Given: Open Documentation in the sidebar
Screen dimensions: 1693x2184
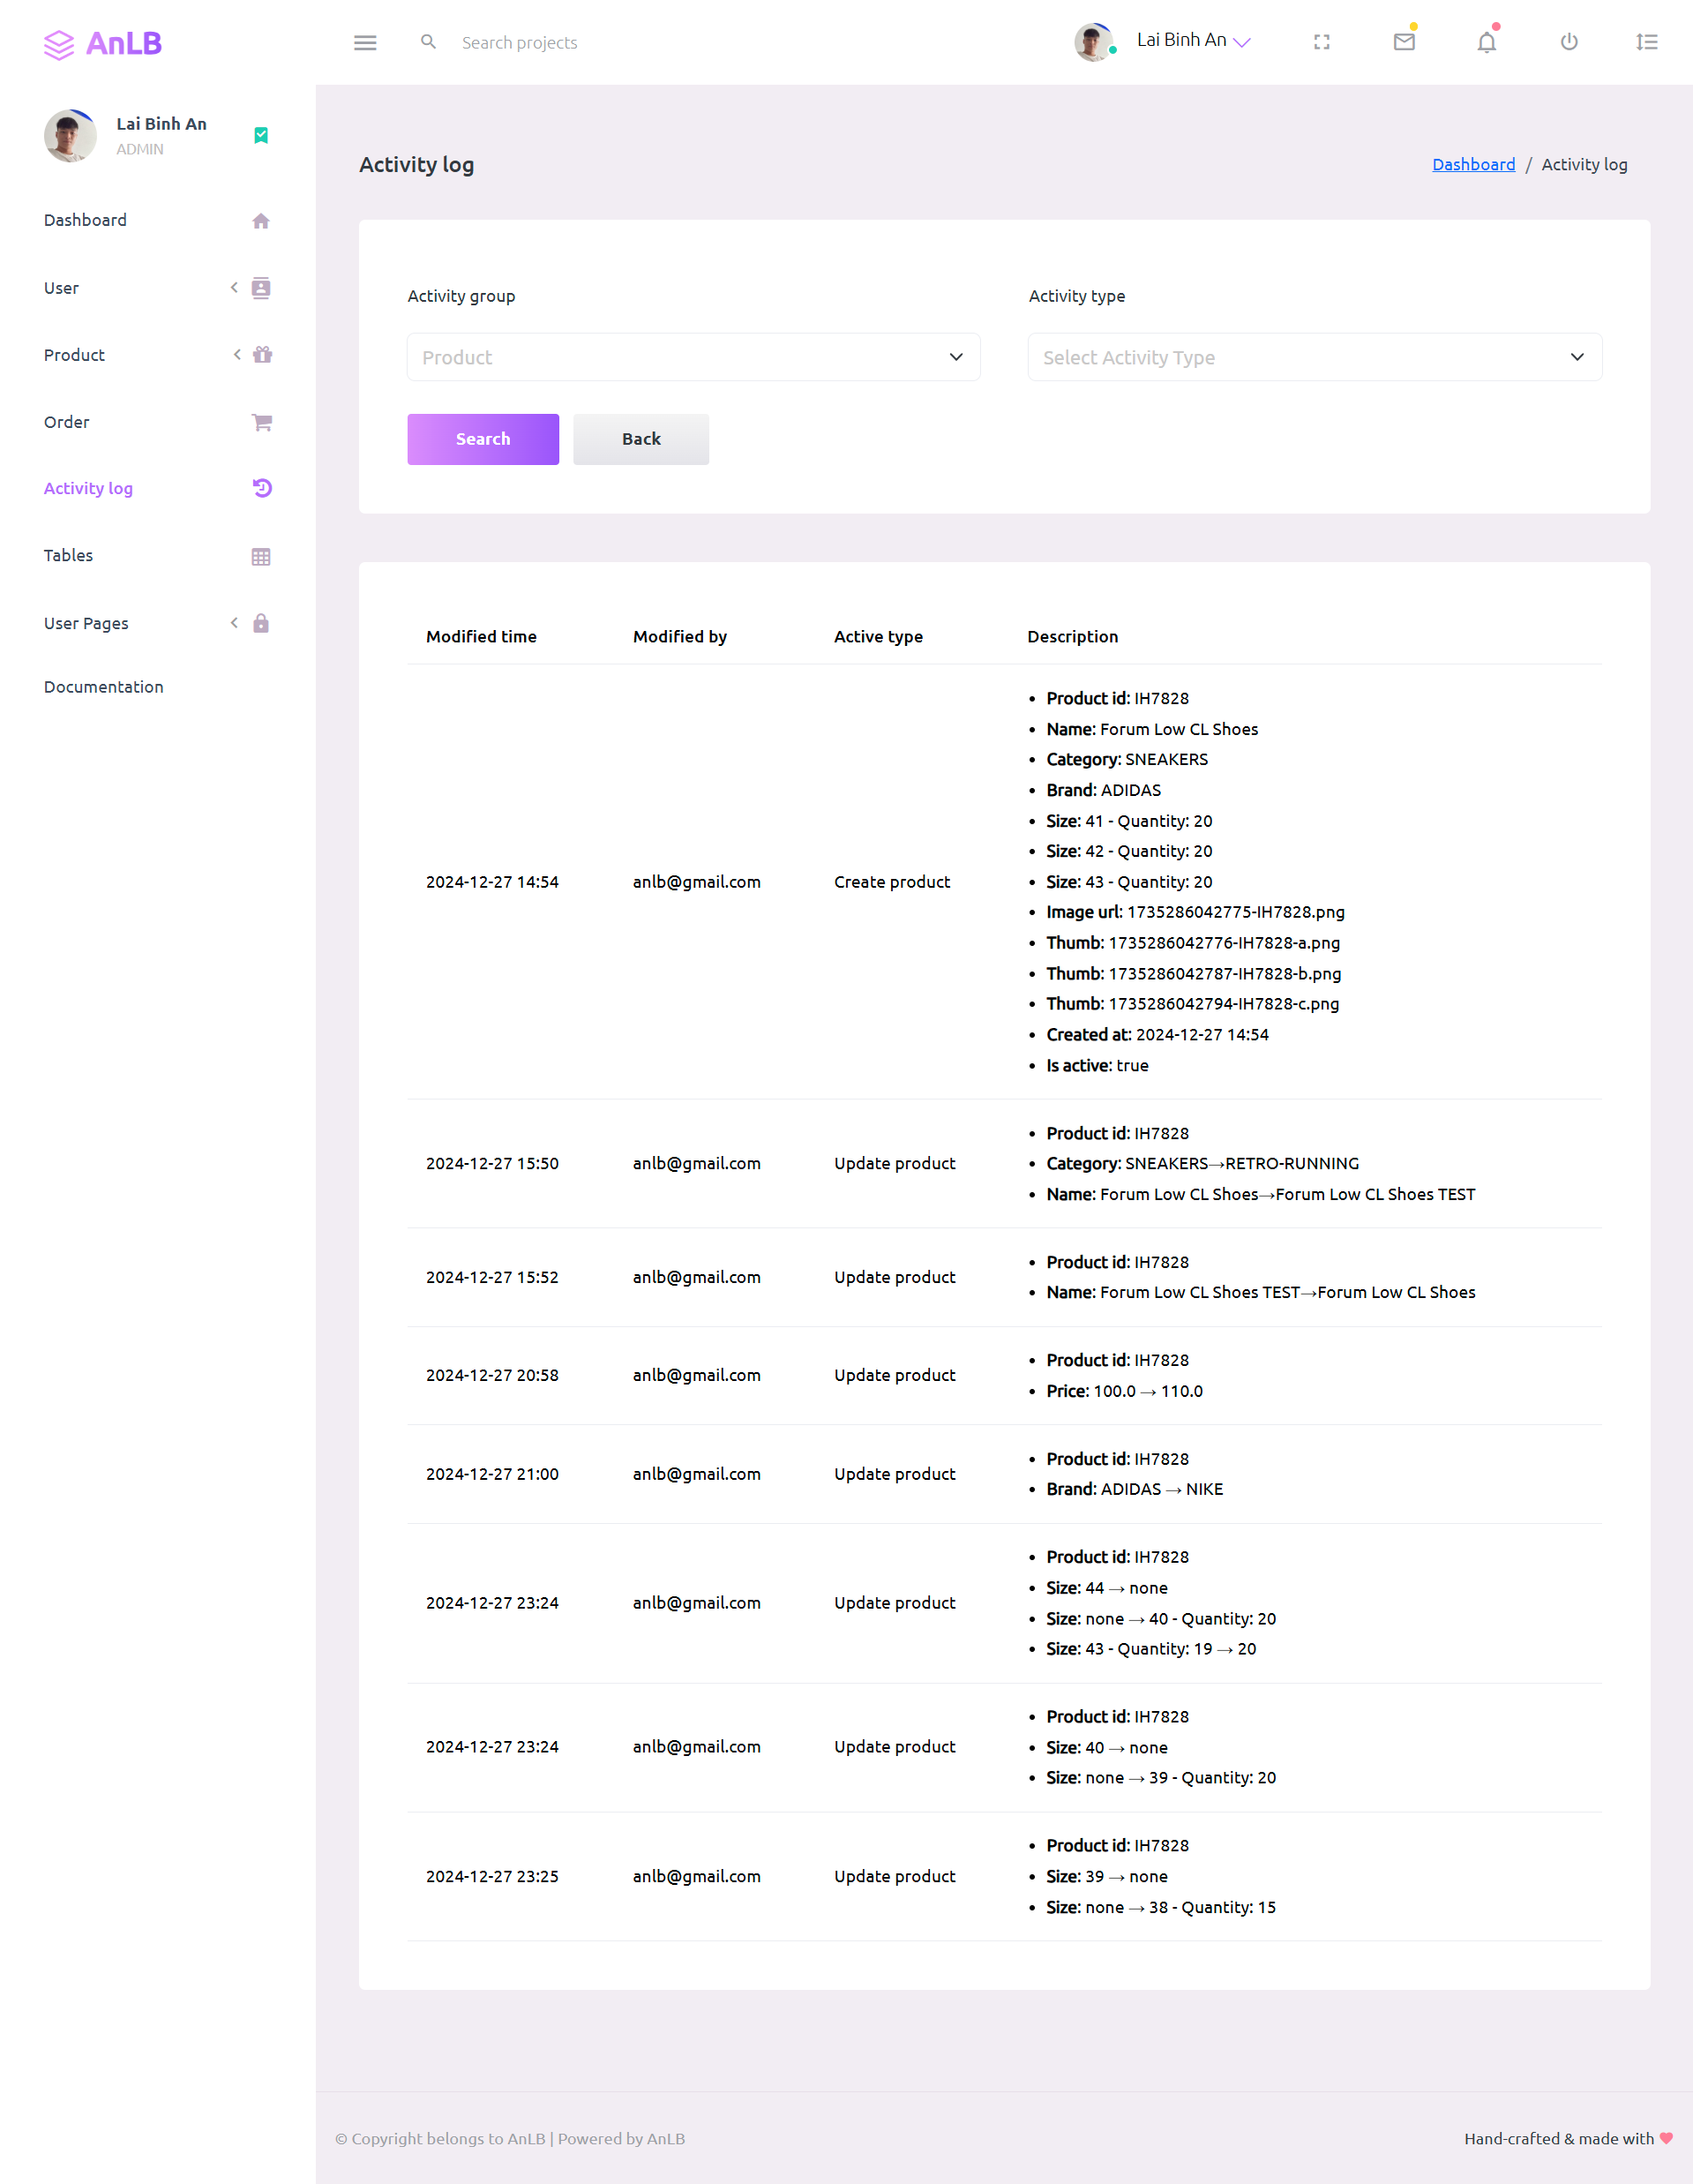Looking at the screenshot, I should [104, 687].
